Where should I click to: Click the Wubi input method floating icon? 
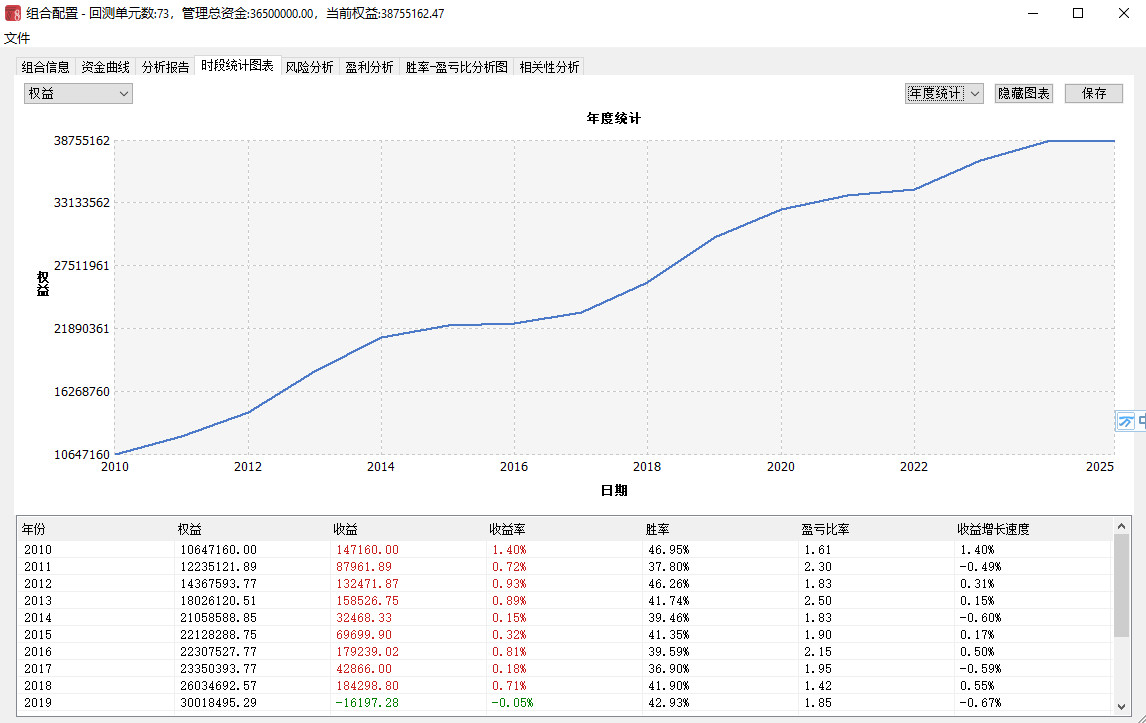click(1126, 421)
